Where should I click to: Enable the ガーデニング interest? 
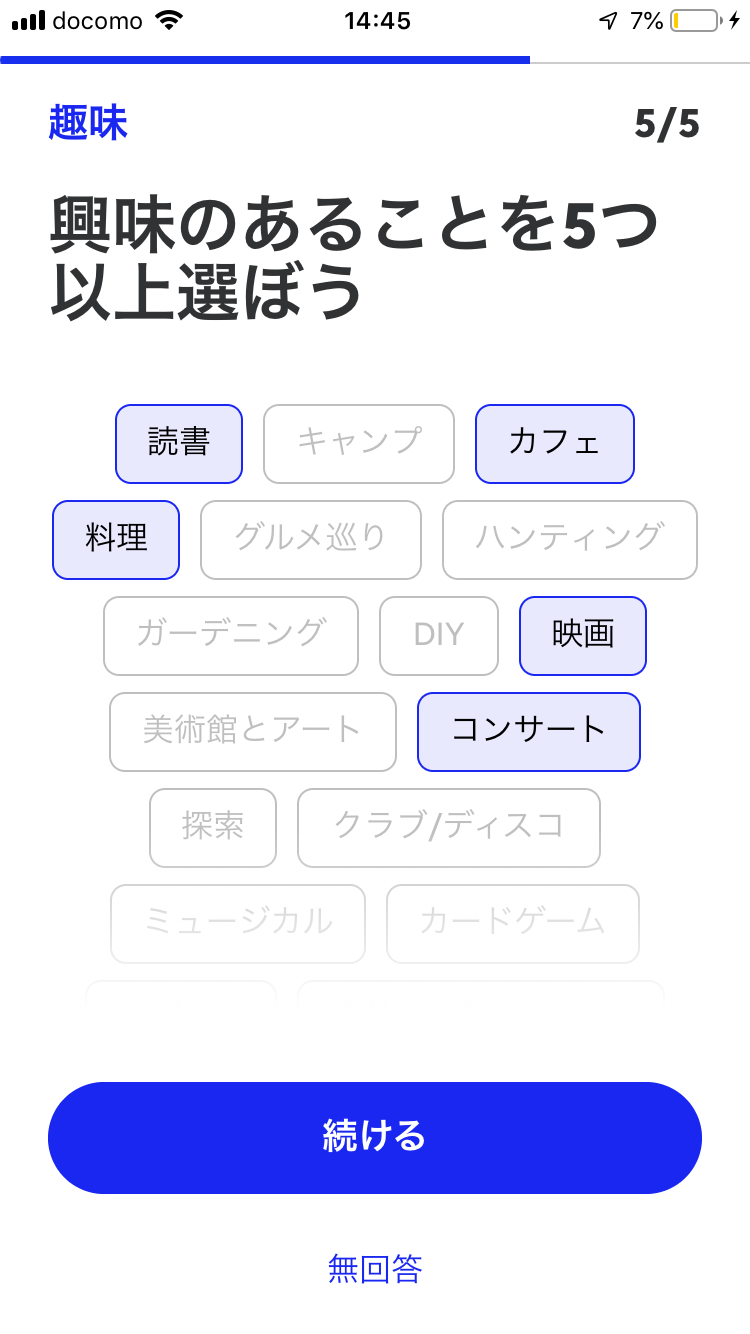click(231, 635)
